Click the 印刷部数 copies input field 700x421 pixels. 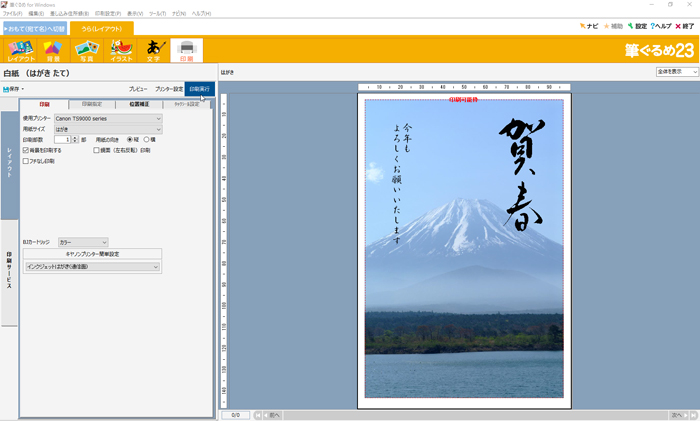(61, 140)
